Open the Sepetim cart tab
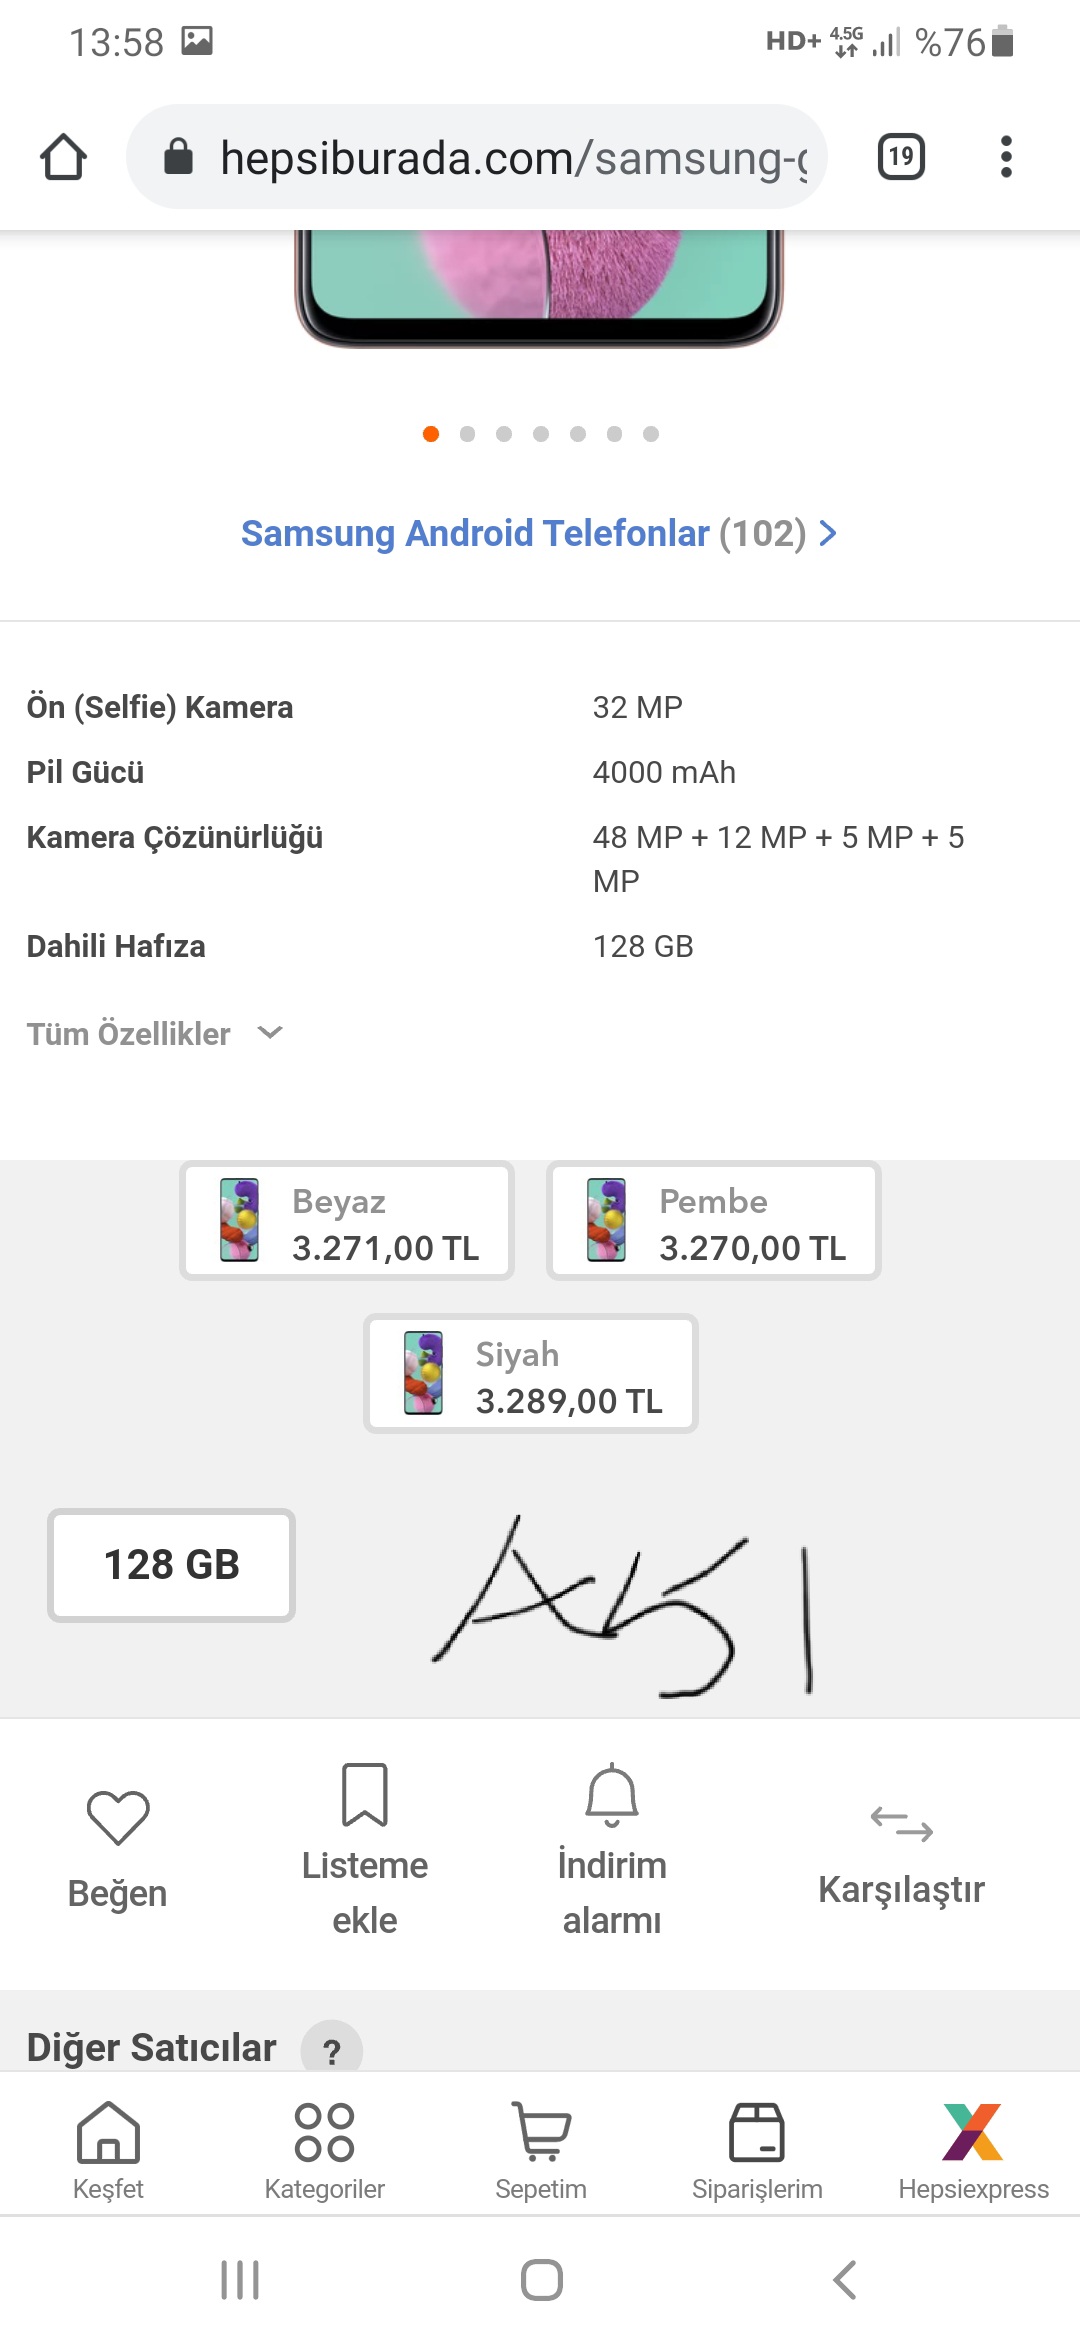 541,2150
